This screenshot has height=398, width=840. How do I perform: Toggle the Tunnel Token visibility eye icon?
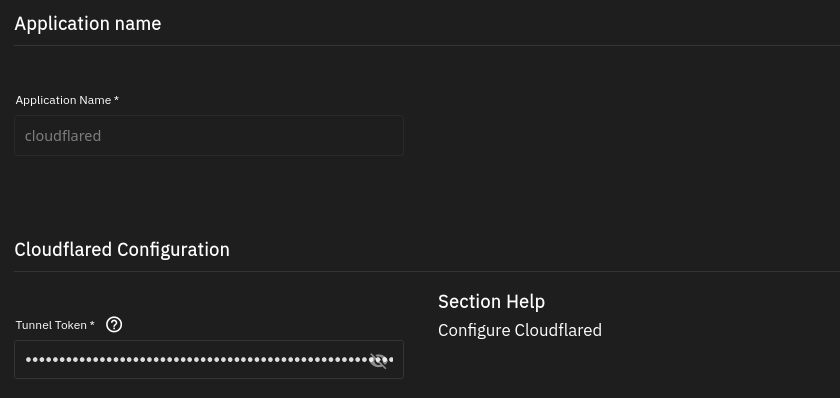(x=378, y=360)
